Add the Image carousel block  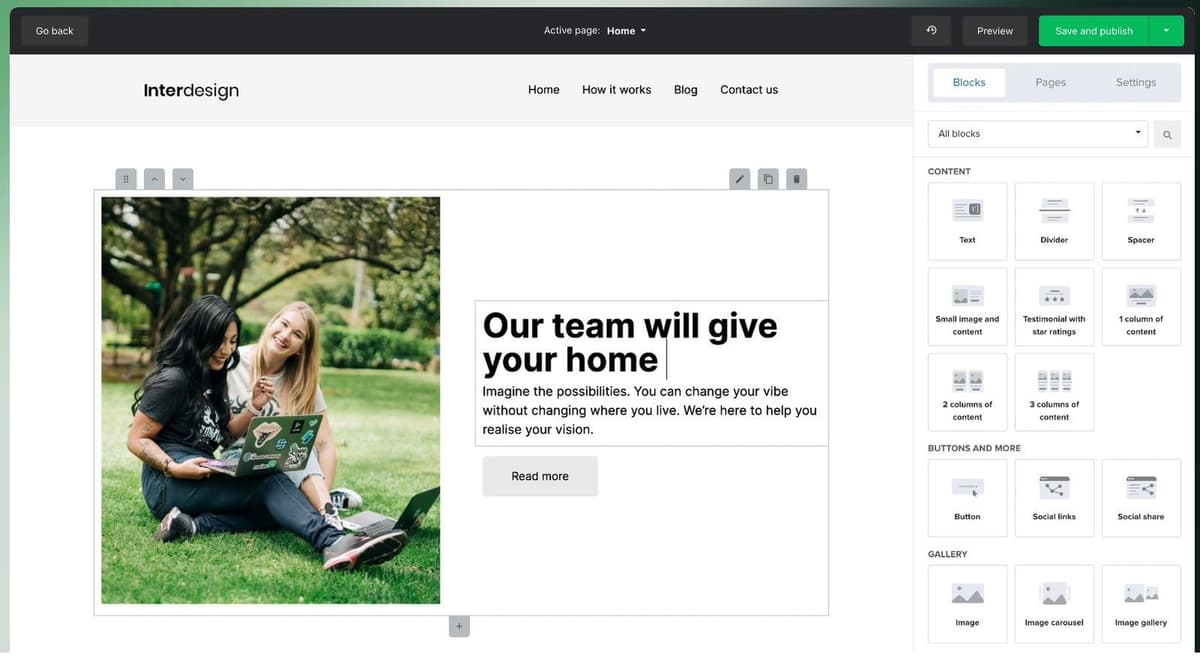coord(1054,604)
